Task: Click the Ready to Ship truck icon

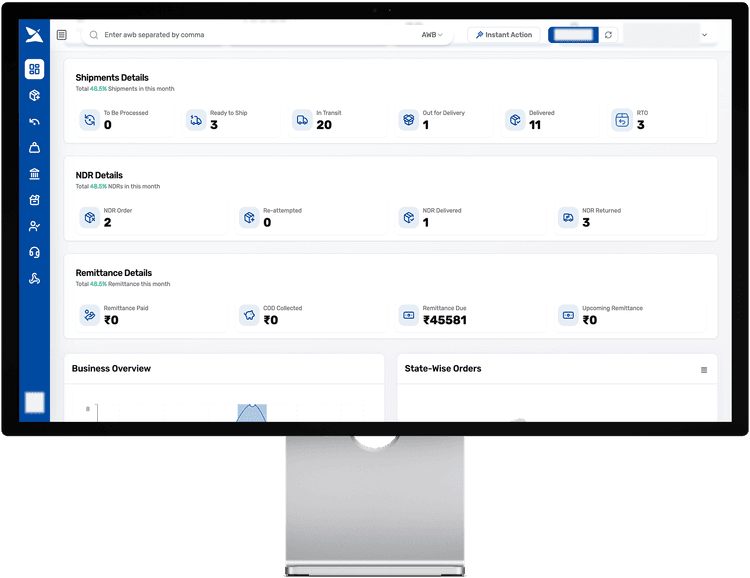Action: click(196, 120)
